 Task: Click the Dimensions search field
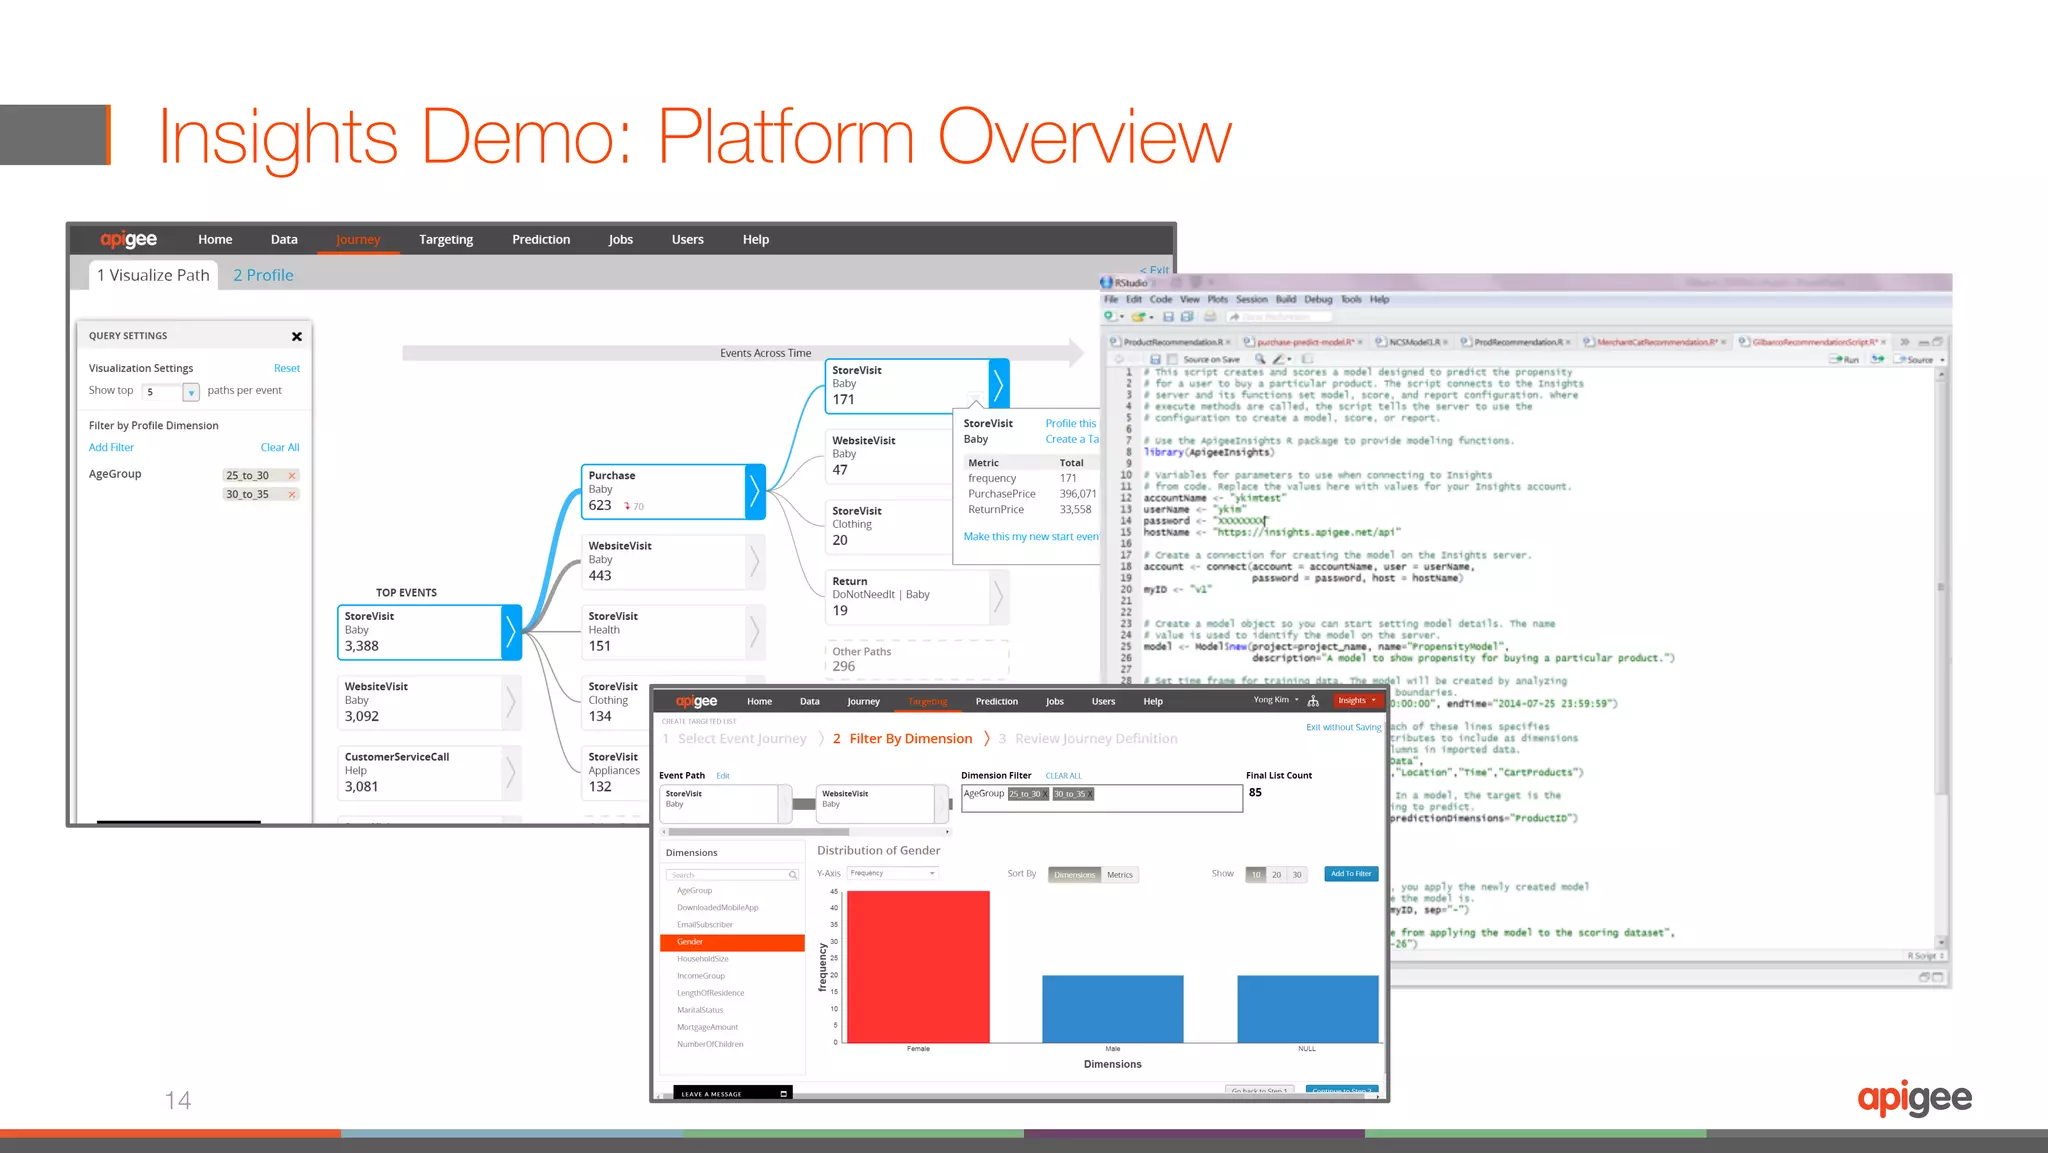pos(731,875)
